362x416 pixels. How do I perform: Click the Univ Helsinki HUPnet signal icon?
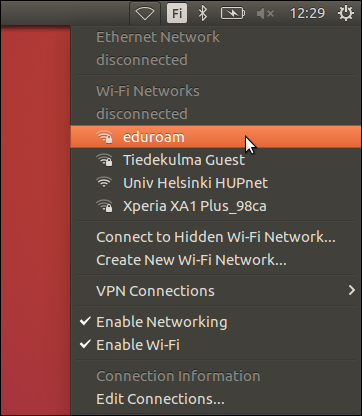(104, 182)
